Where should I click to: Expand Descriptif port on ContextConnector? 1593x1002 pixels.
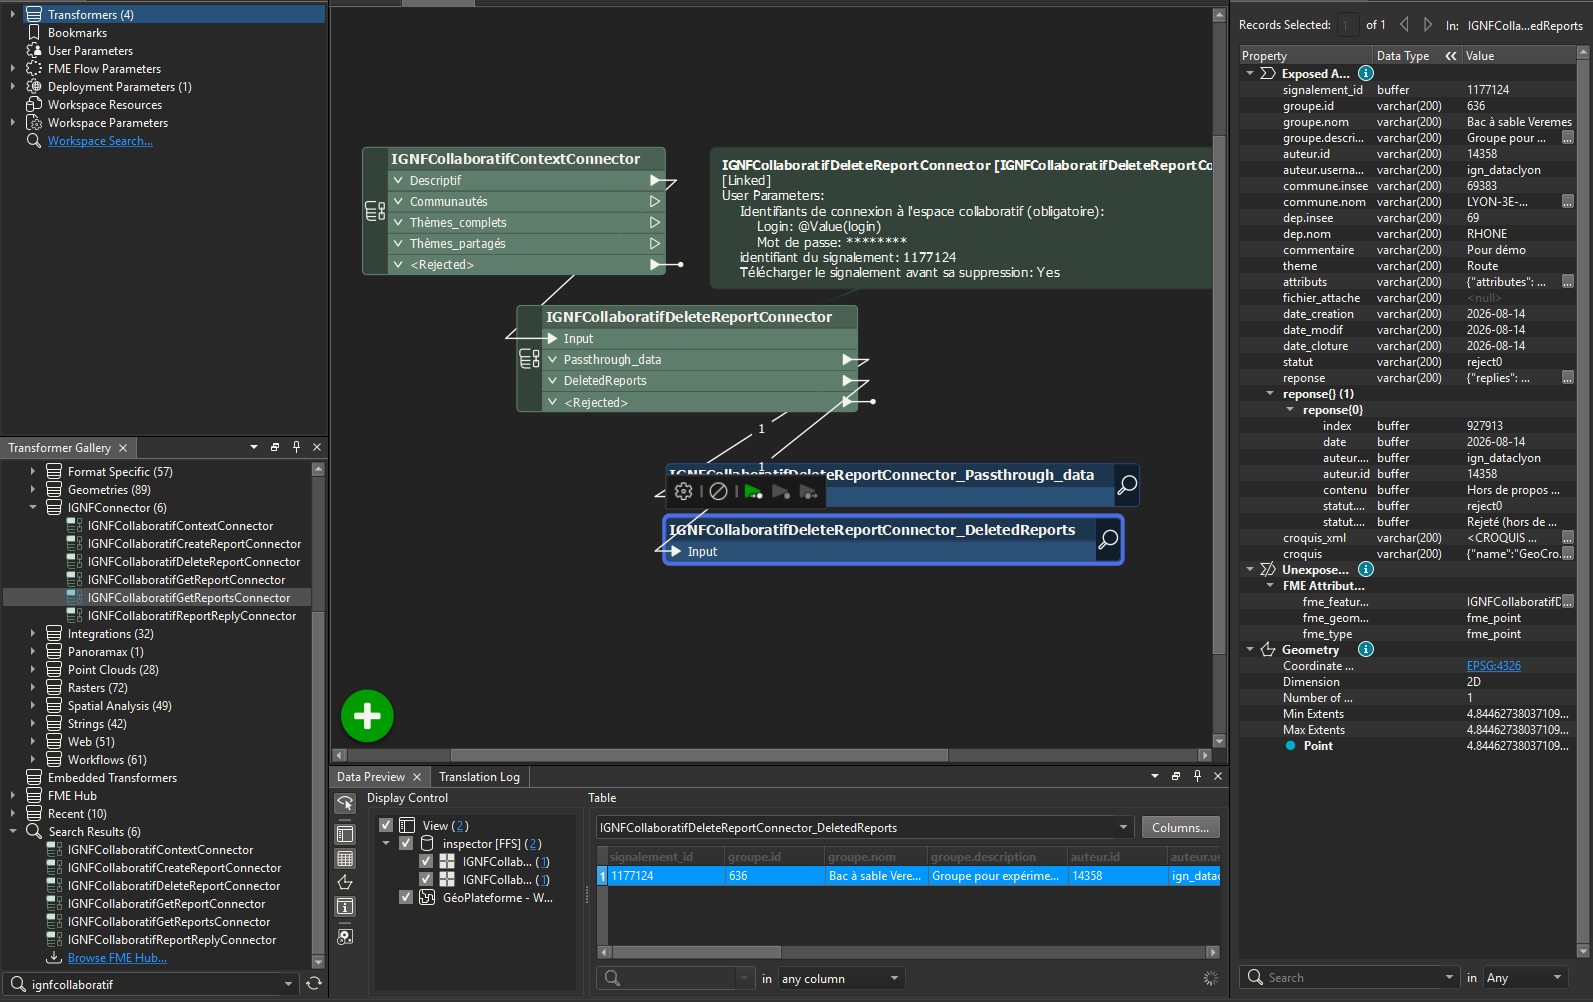coord(398,180)
